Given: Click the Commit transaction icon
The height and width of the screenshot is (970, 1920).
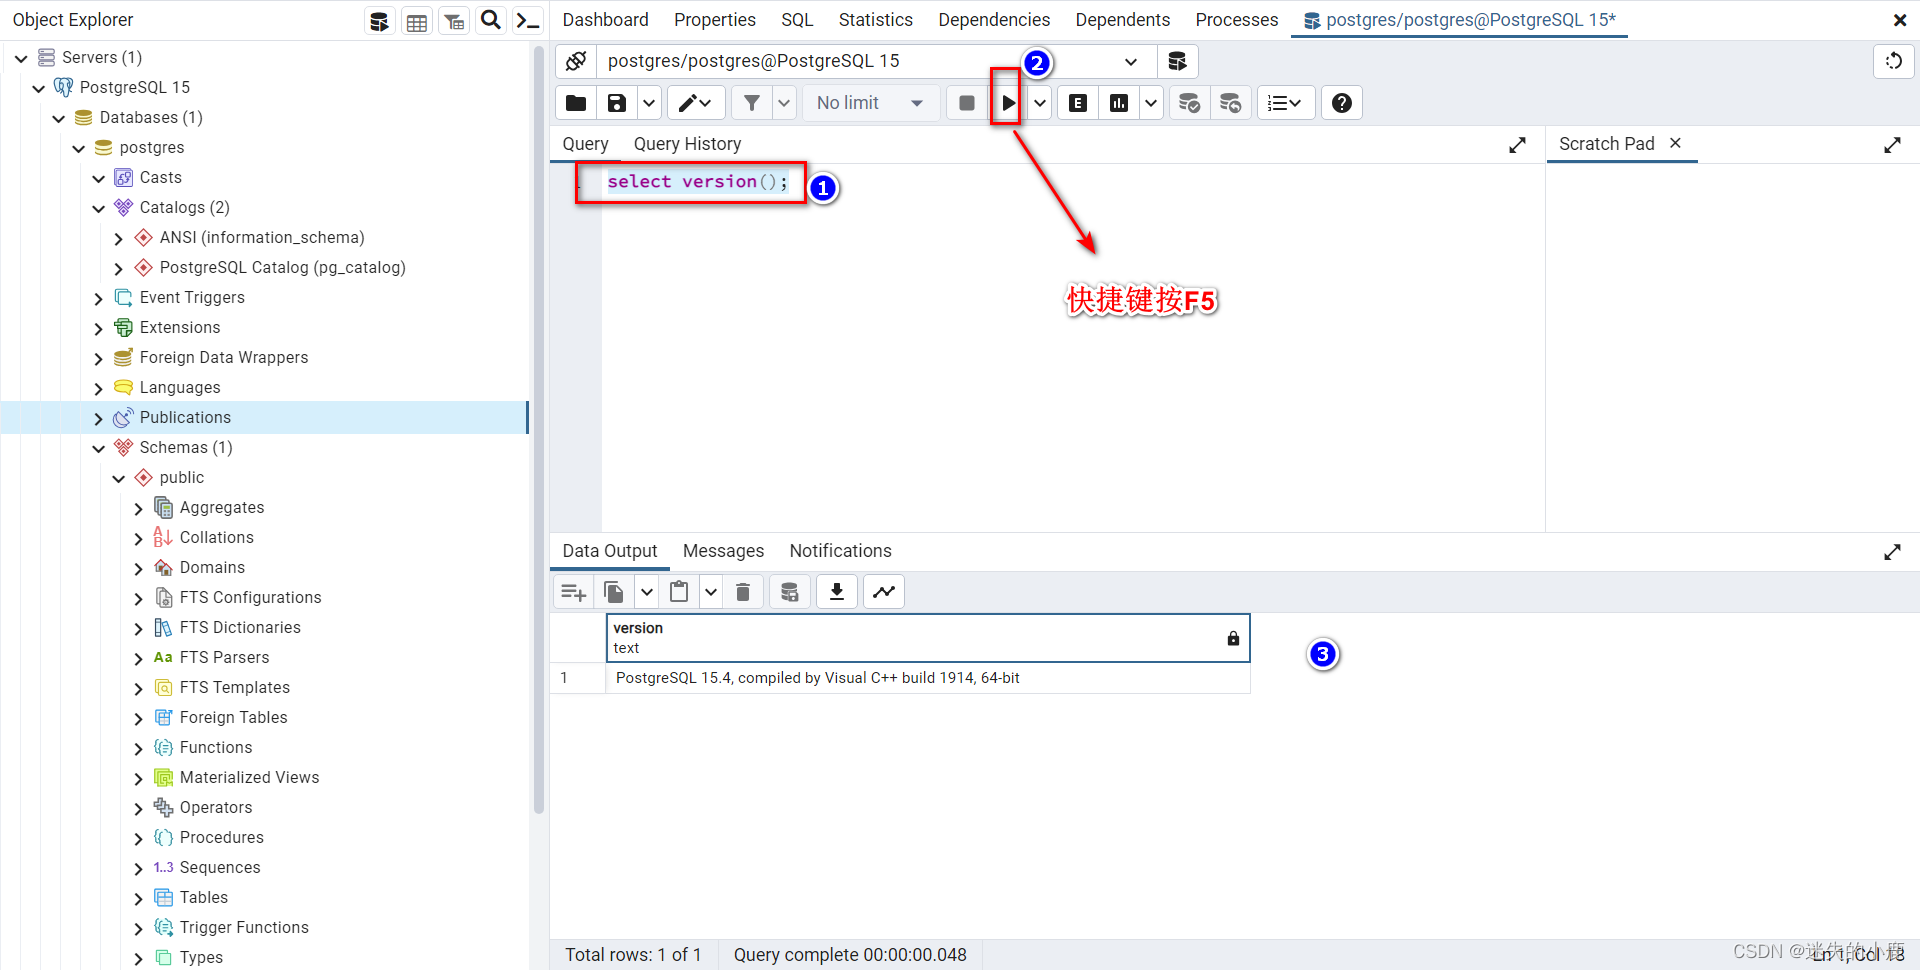Looking at the screenshot, I should pyautogui.click(x=1189, y=103).
